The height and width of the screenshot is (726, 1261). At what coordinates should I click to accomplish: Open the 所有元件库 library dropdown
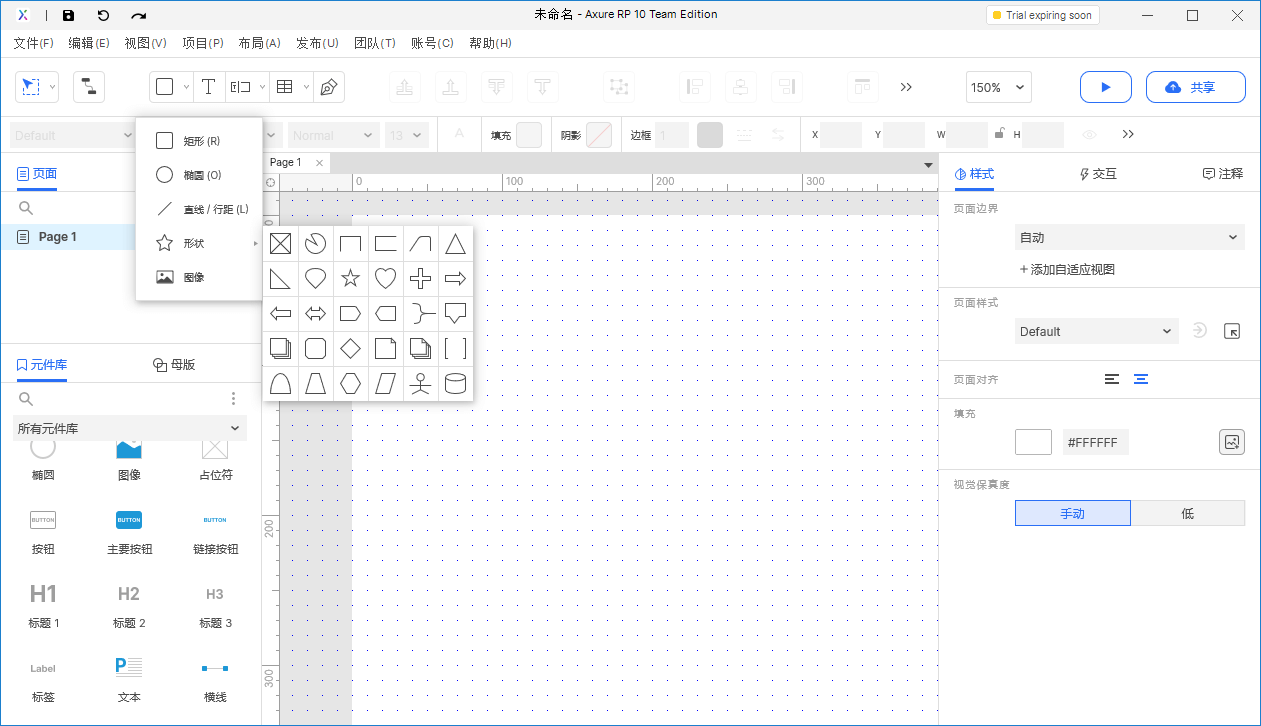pos(130,428)
